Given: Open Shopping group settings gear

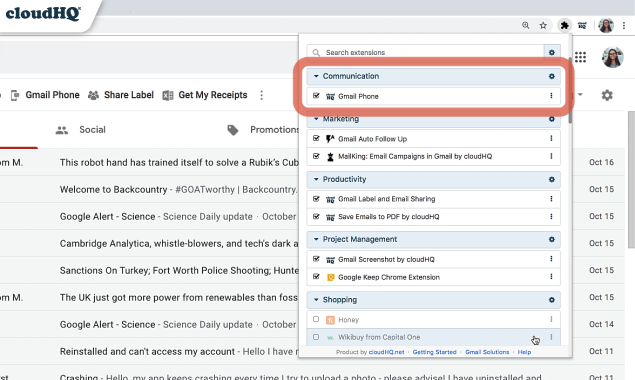Looking at the screenshot, I should 552,300.
